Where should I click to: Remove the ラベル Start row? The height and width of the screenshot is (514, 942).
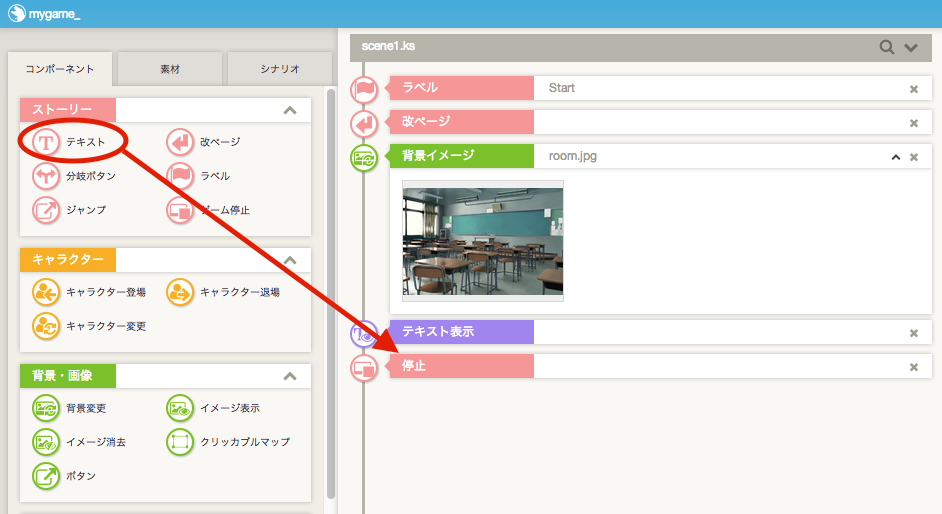pos(914,89)
